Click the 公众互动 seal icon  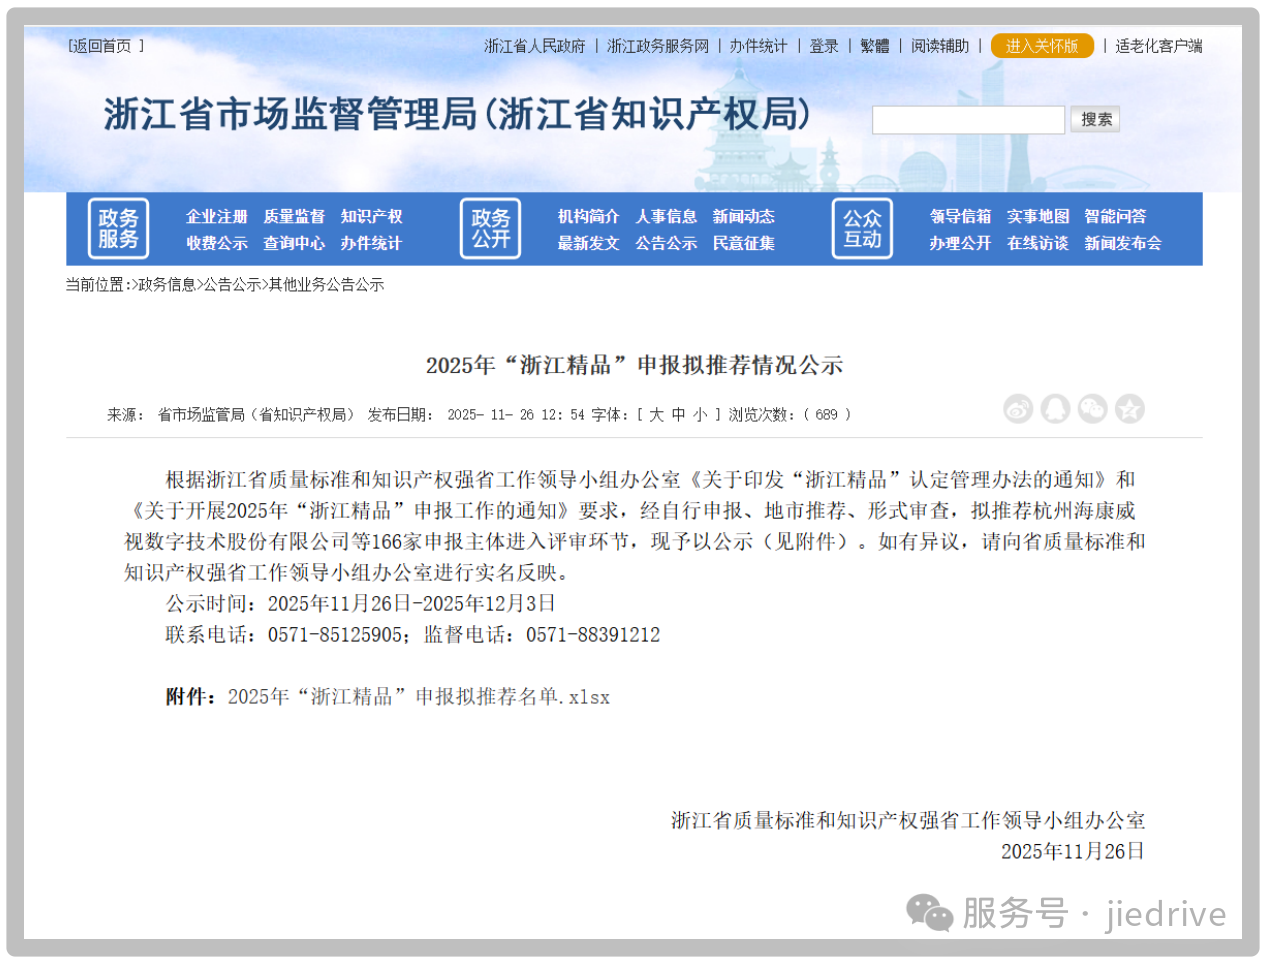(861, 229)
